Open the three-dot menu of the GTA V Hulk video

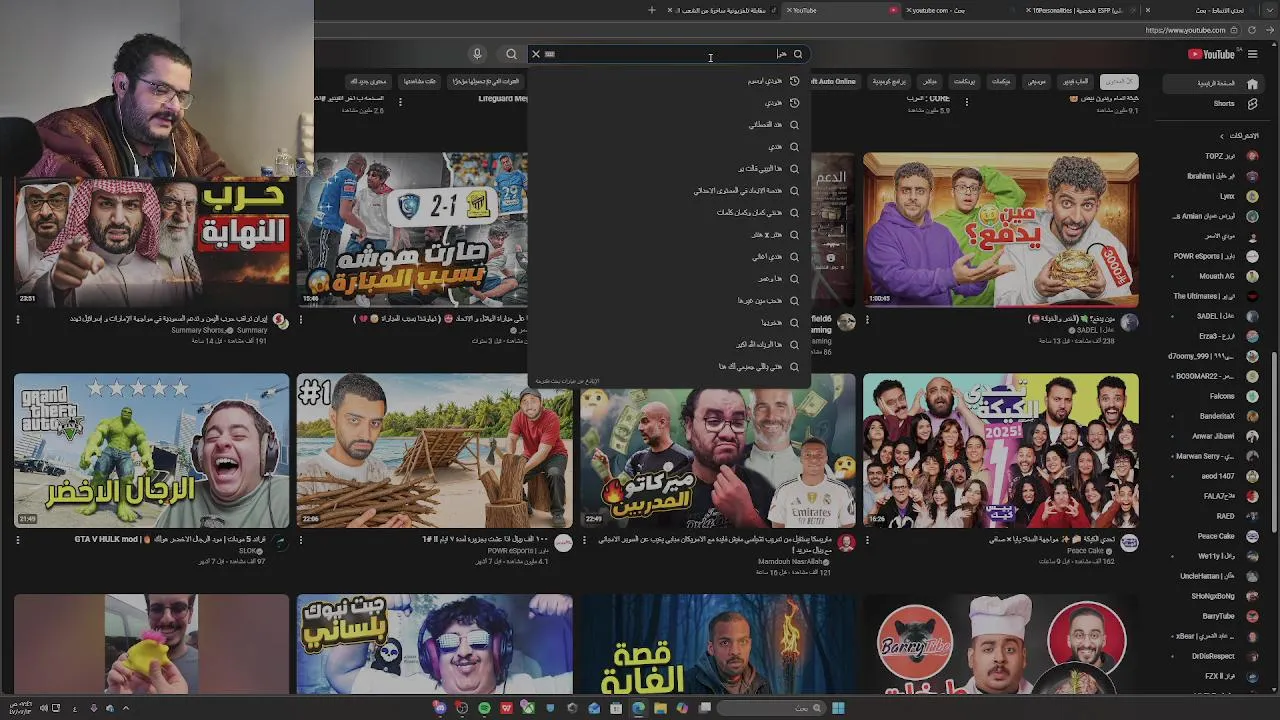[x=17, y=540]
